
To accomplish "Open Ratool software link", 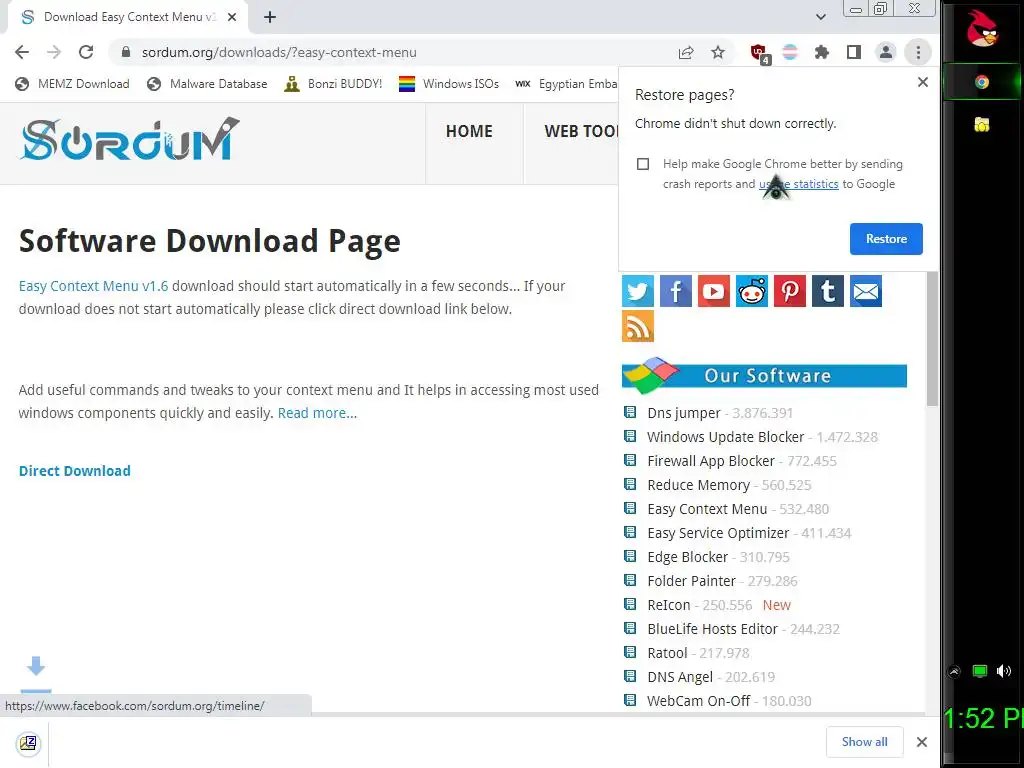I will click(x=667, y=653).
